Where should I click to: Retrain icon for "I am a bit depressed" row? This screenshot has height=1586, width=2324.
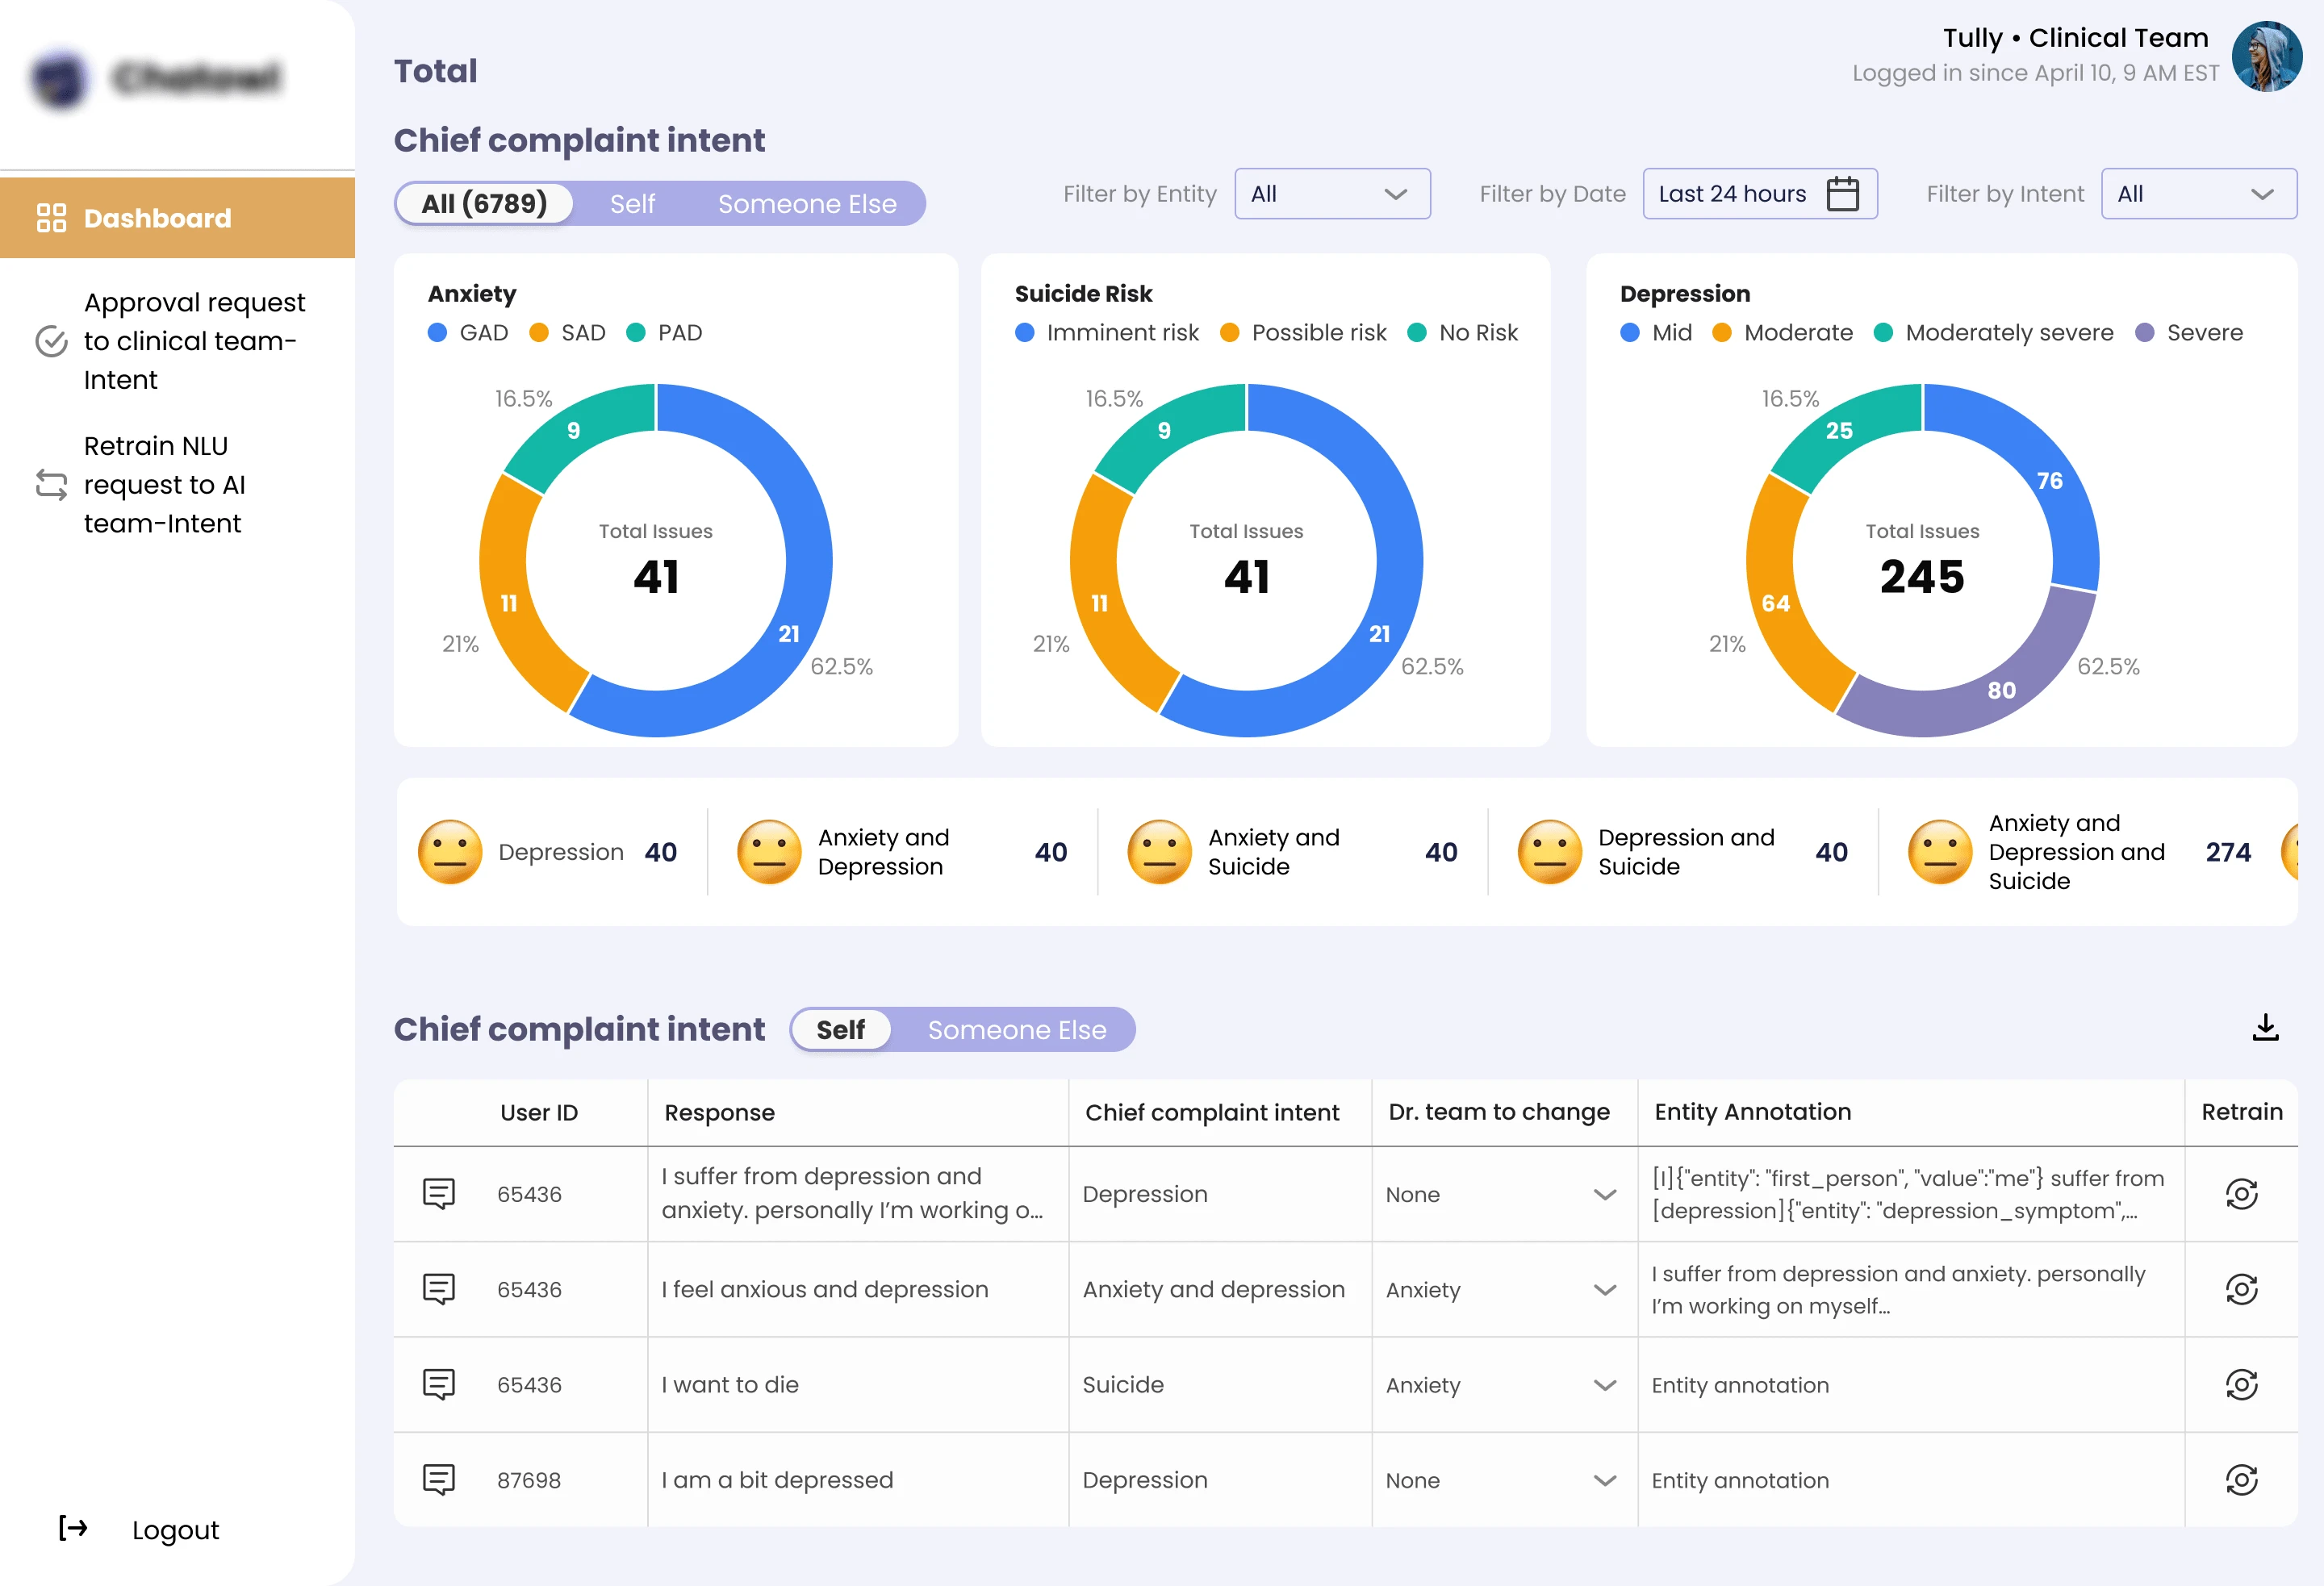2241,1480
